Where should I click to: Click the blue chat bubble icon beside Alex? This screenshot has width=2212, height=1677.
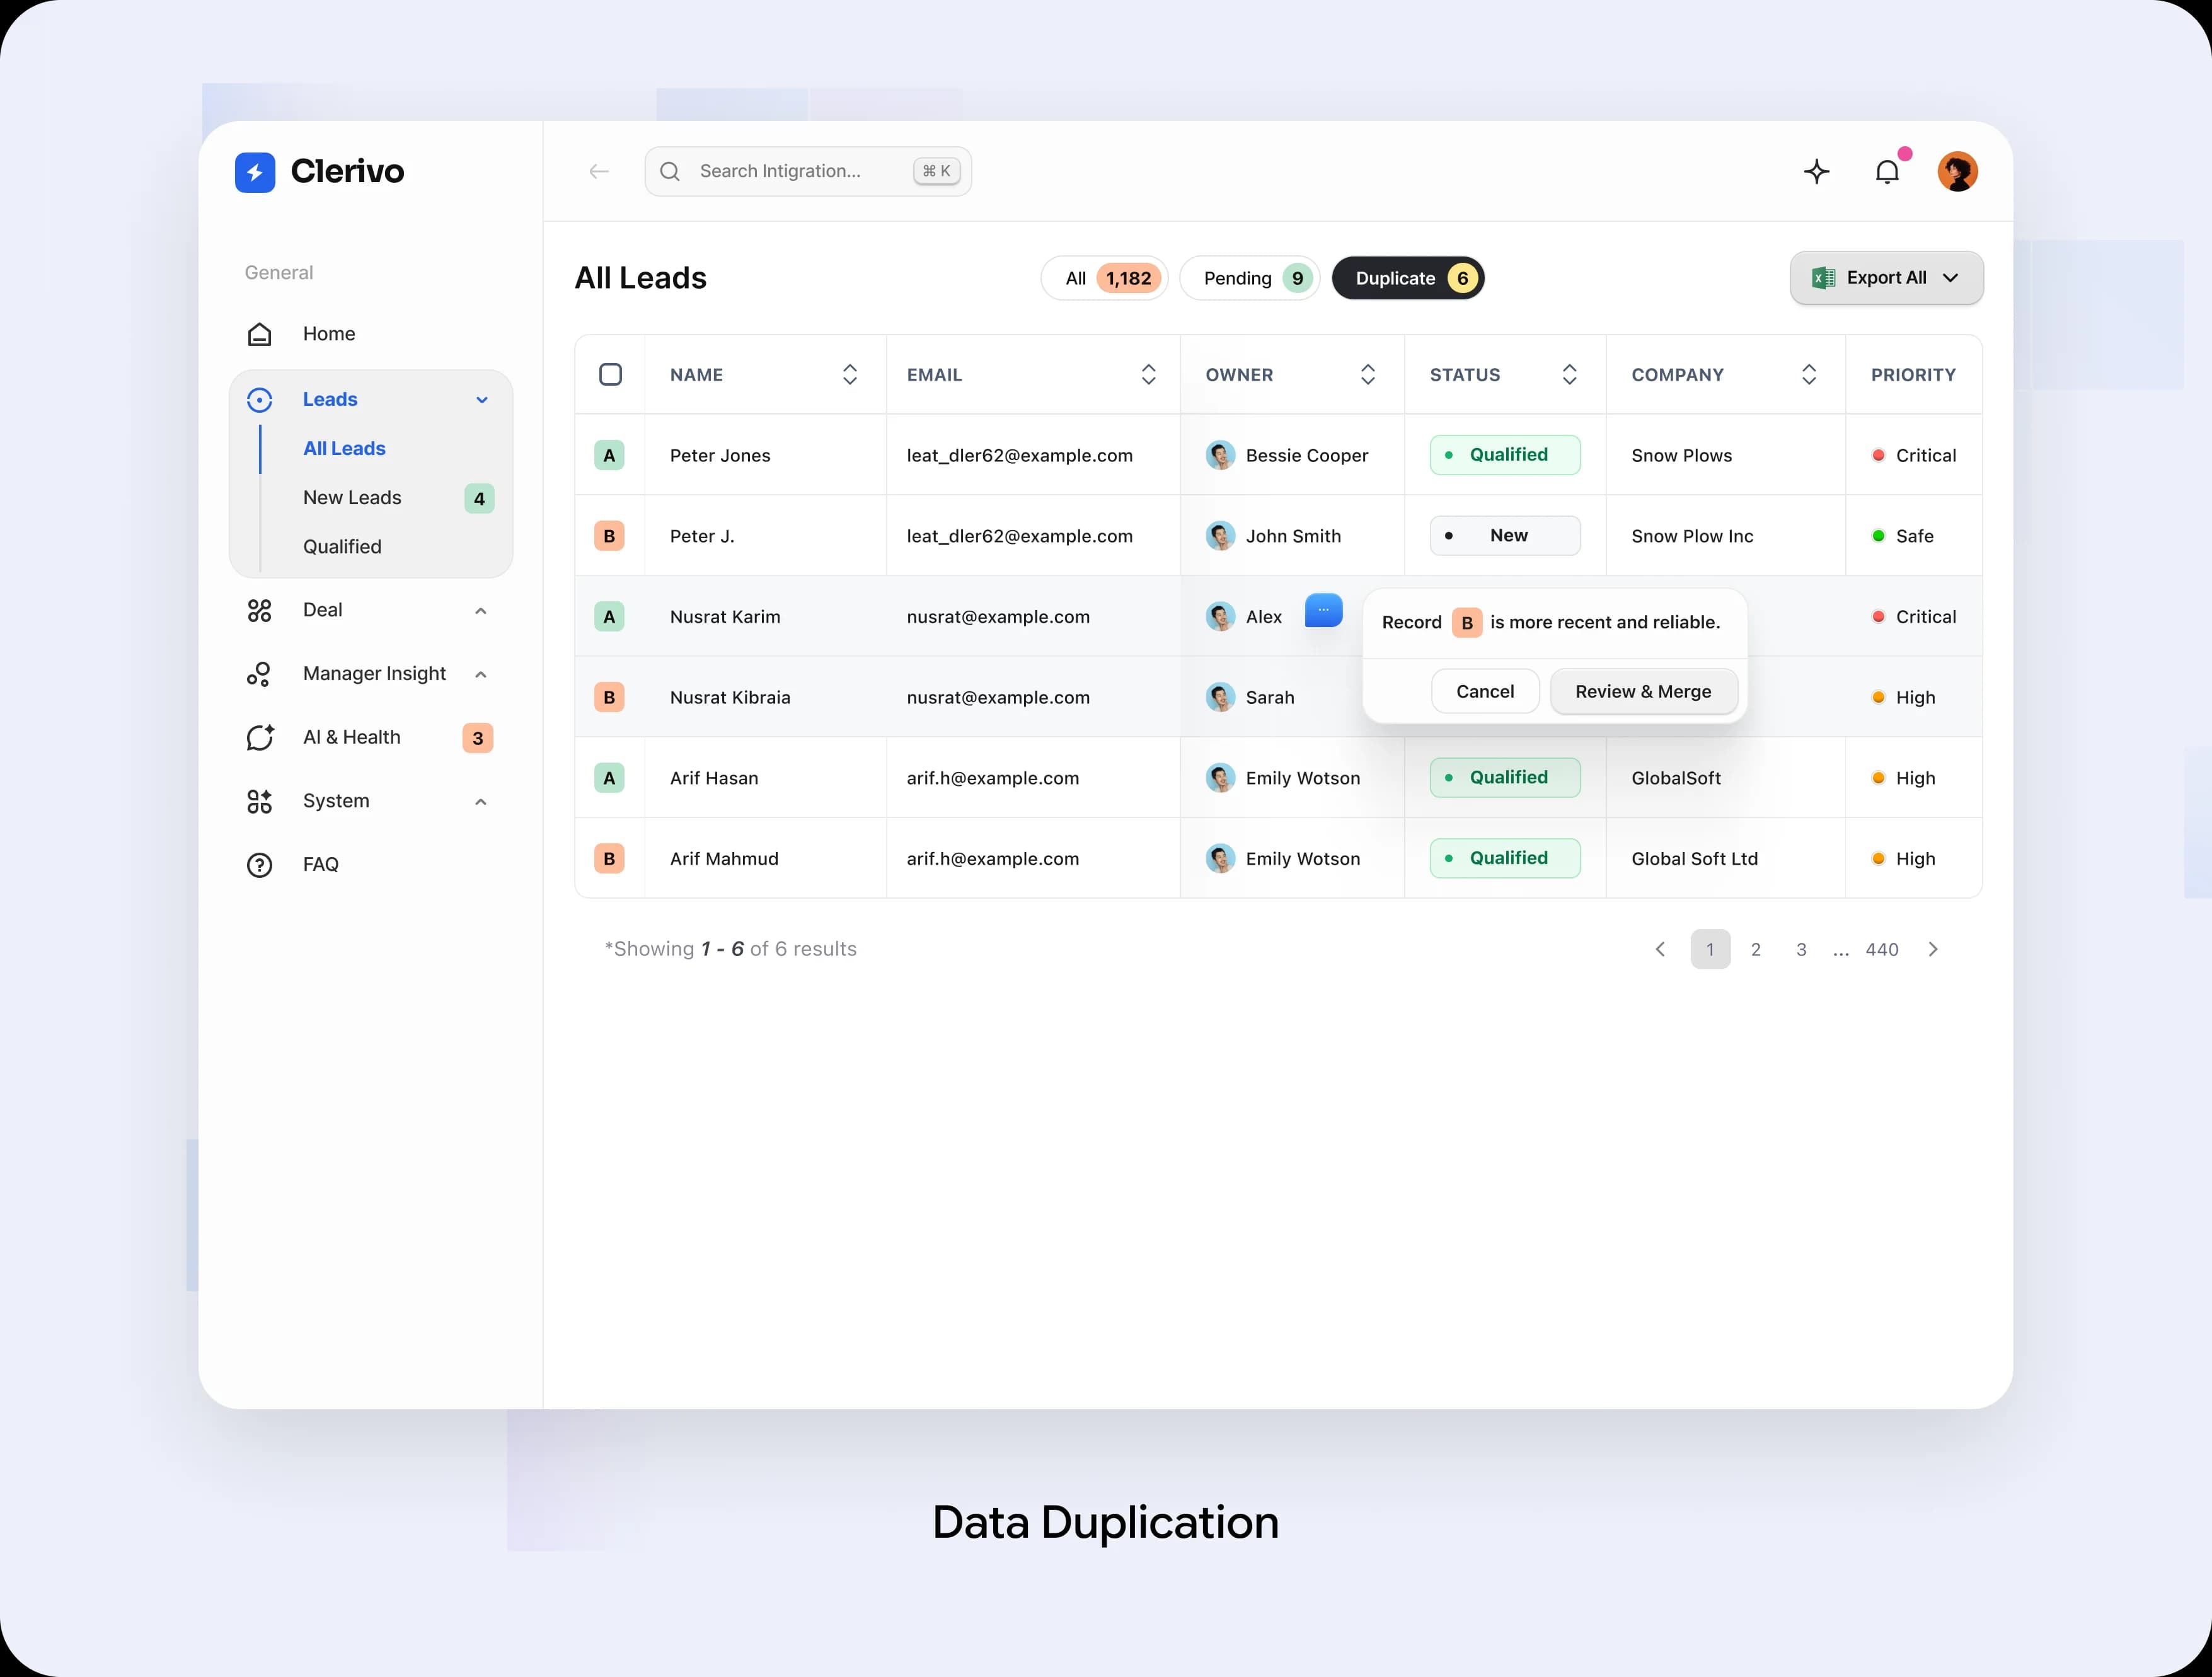(x=1323, y=610)
